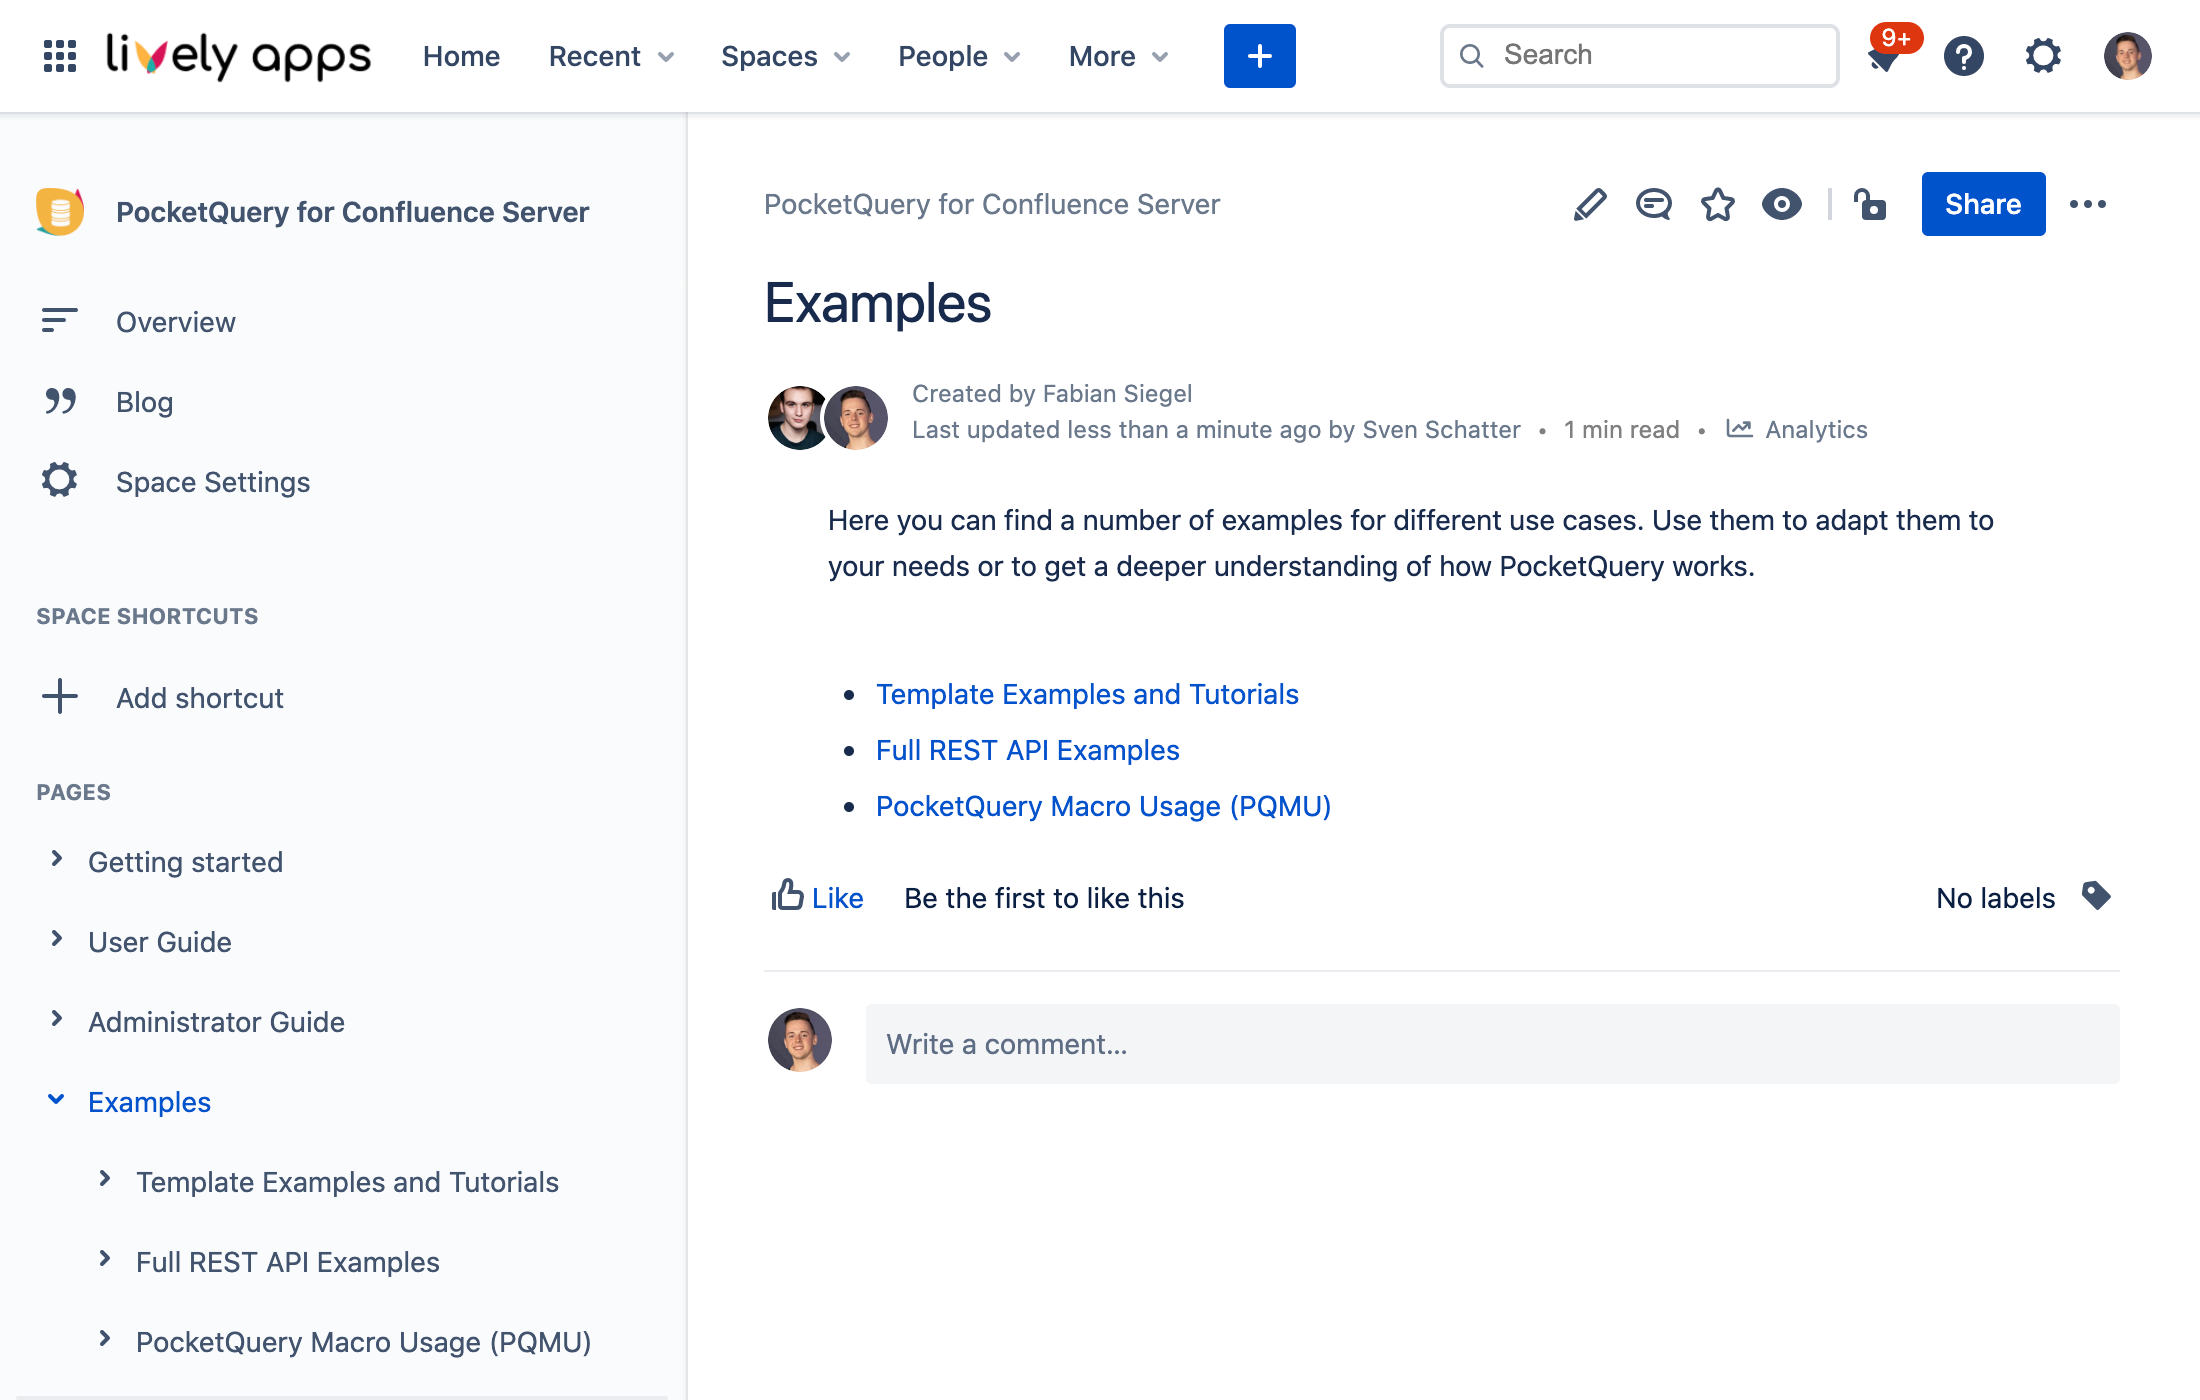Open the Spaces dropdown menu
The height and width of the screenshot is (1400, 2200).
coord(786,56)
